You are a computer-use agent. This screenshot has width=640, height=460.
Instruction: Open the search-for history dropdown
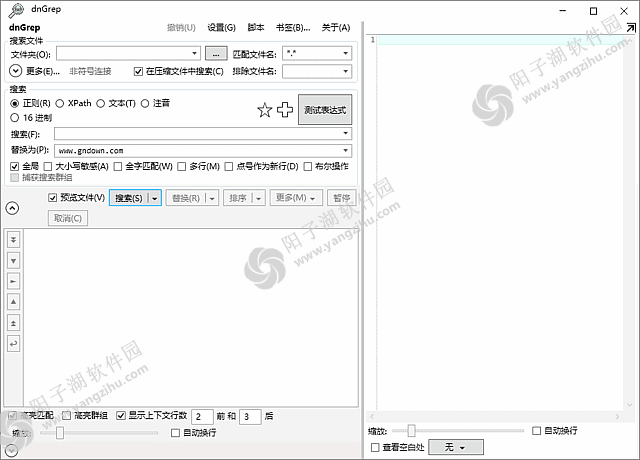click(345, 133)
